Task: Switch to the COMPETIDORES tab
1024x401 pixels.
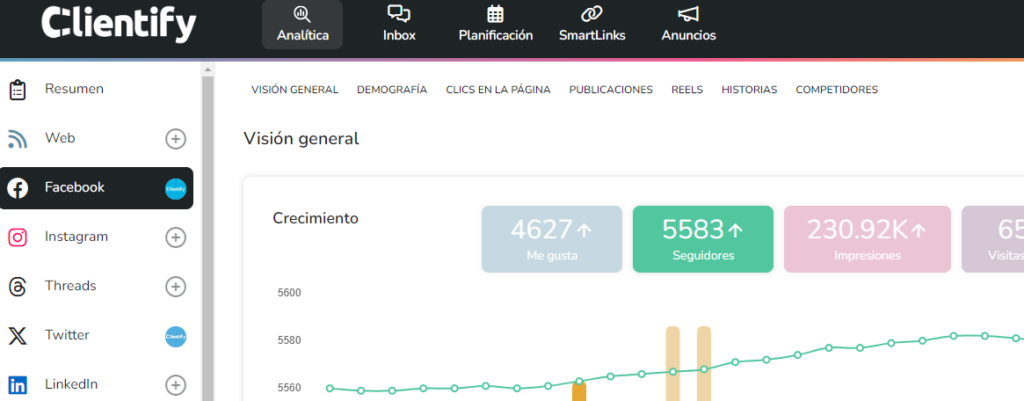Action: pyautogui.click(x=837, y=90)
